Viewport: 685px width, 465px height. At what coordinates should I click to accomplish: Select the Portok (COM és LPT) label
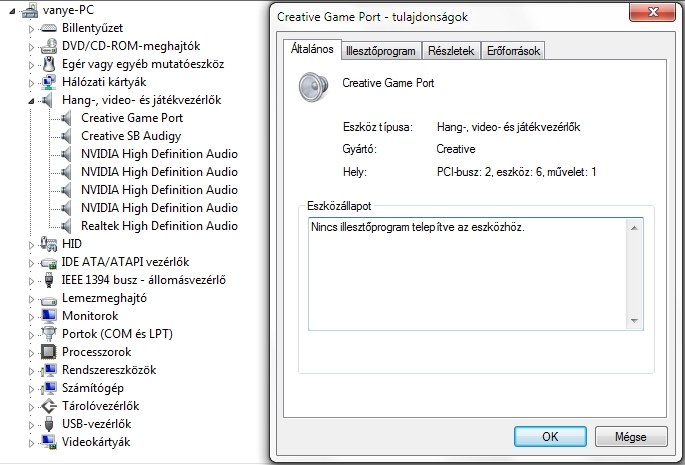[x=117, y=334]
